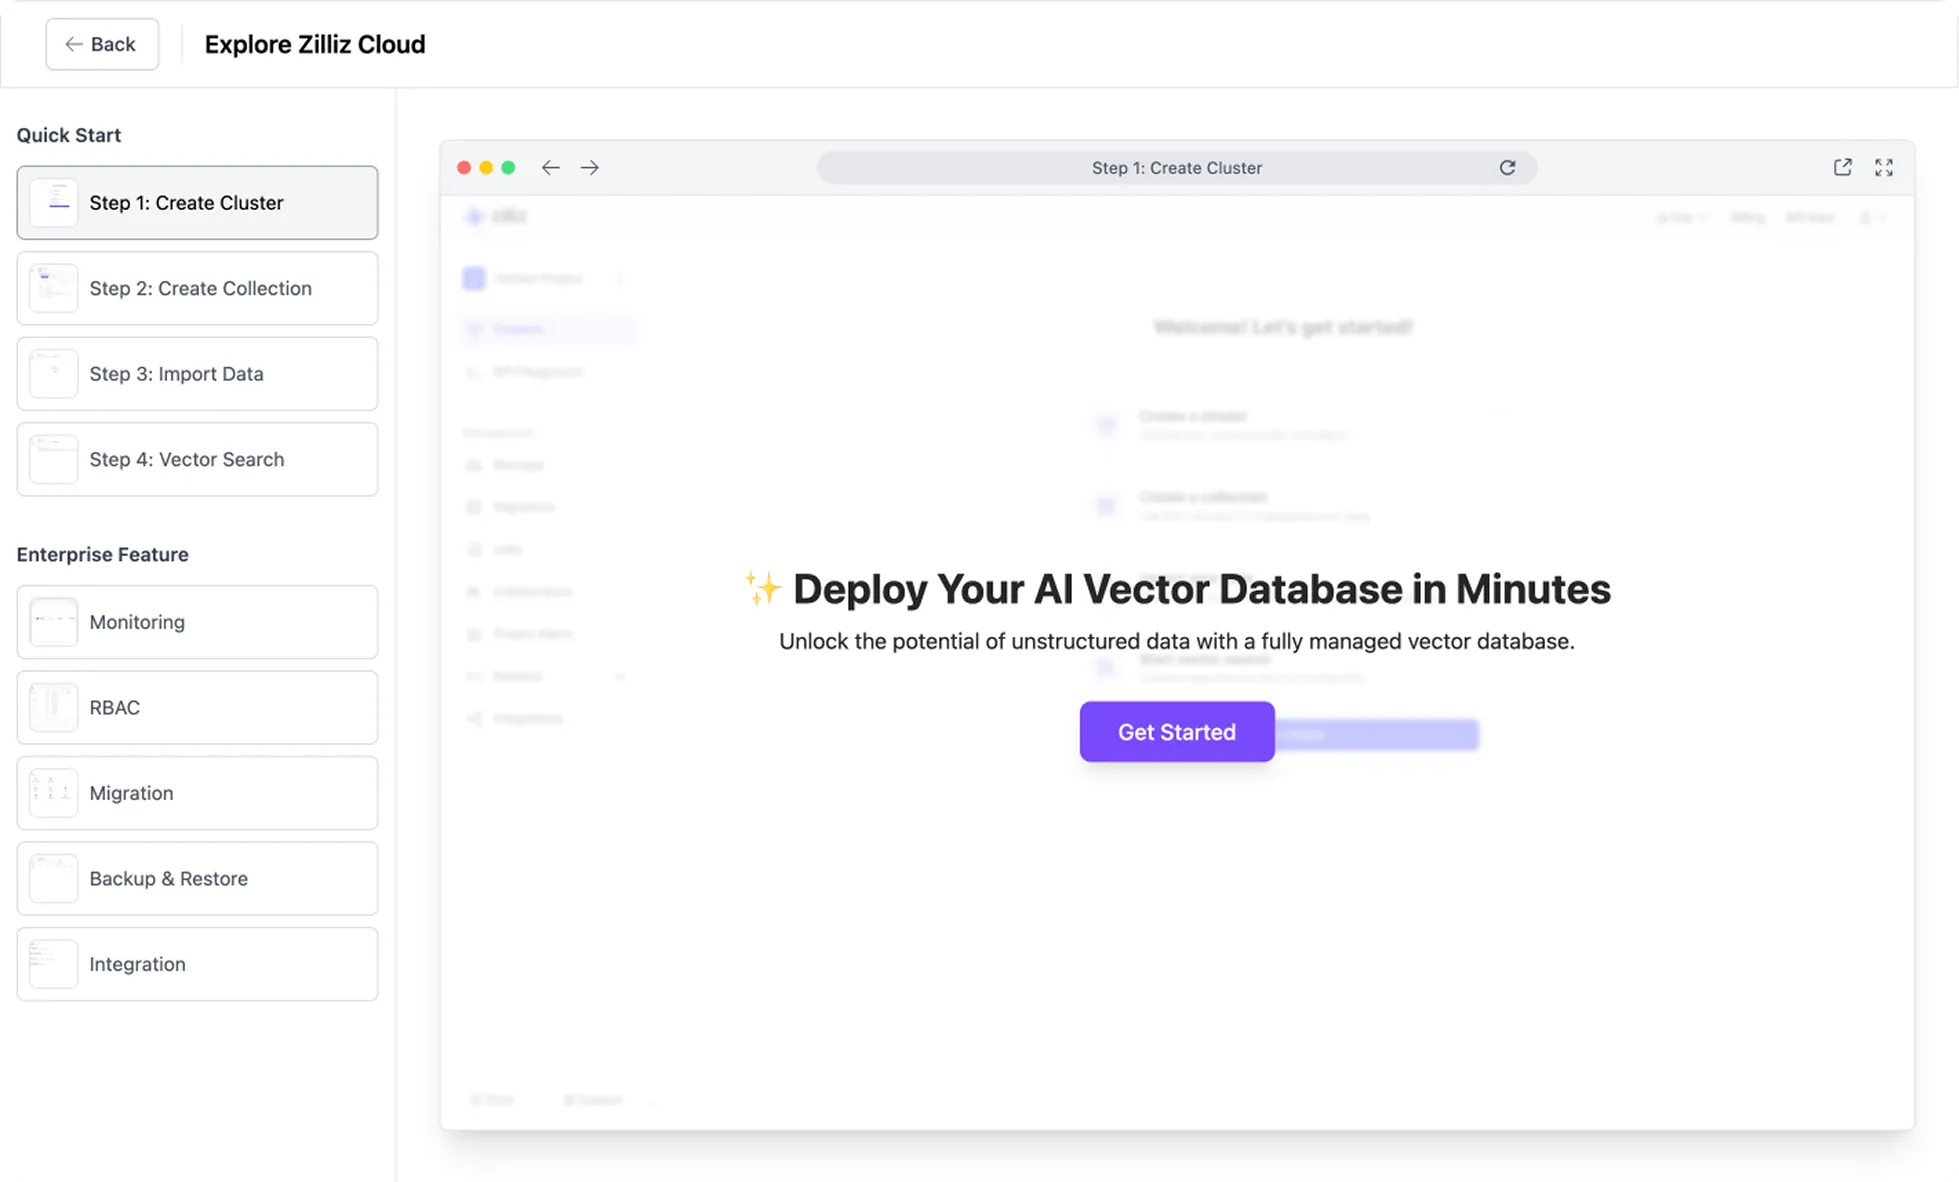Image resolution: width=1959 pixels, height=1182 pixels.
Task: Select the RBAC feature item
Action: (x=197, y=708)
